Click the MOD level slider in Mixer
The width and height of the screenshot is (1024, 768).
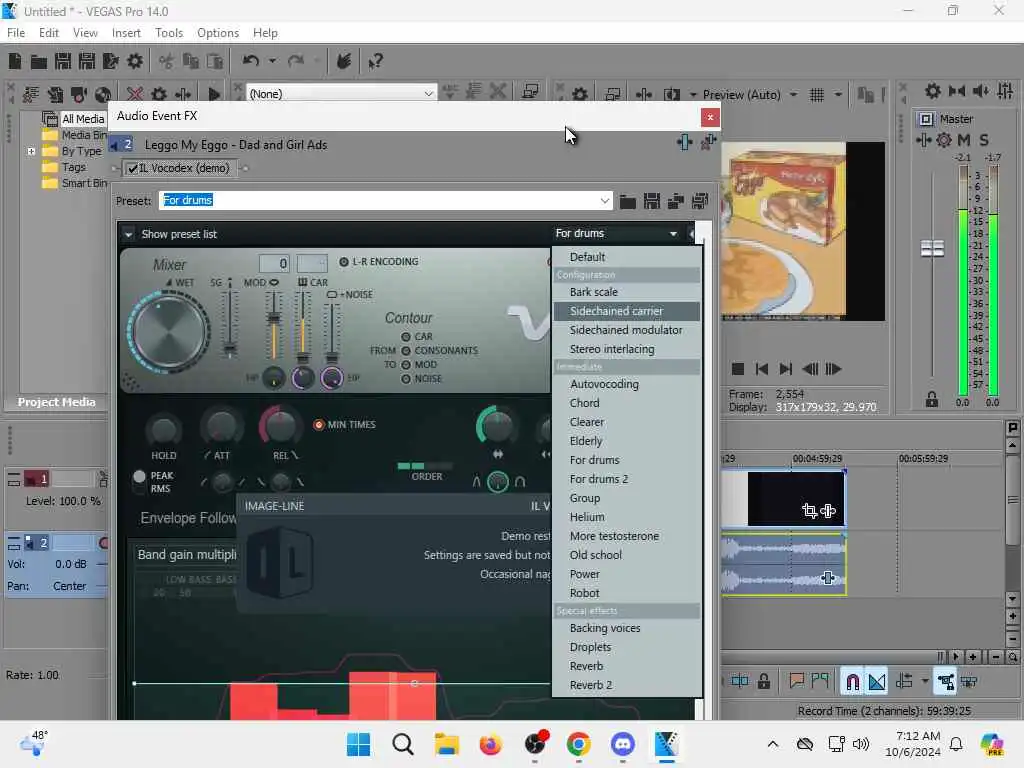click(274, 319)
